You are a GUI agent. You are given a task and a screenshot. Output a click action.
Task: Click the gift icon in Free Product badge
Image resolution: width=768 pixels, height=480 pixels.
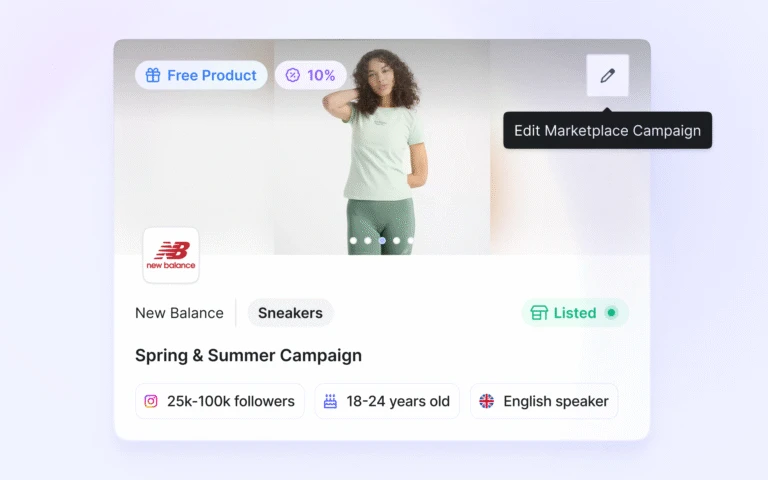coord(153,75)
